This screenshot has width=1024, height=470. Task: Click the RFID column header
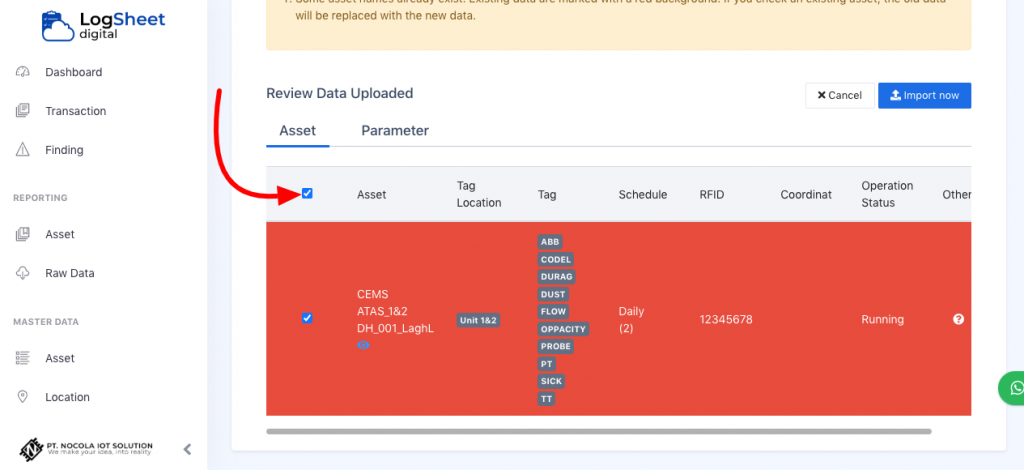point(712,195)
